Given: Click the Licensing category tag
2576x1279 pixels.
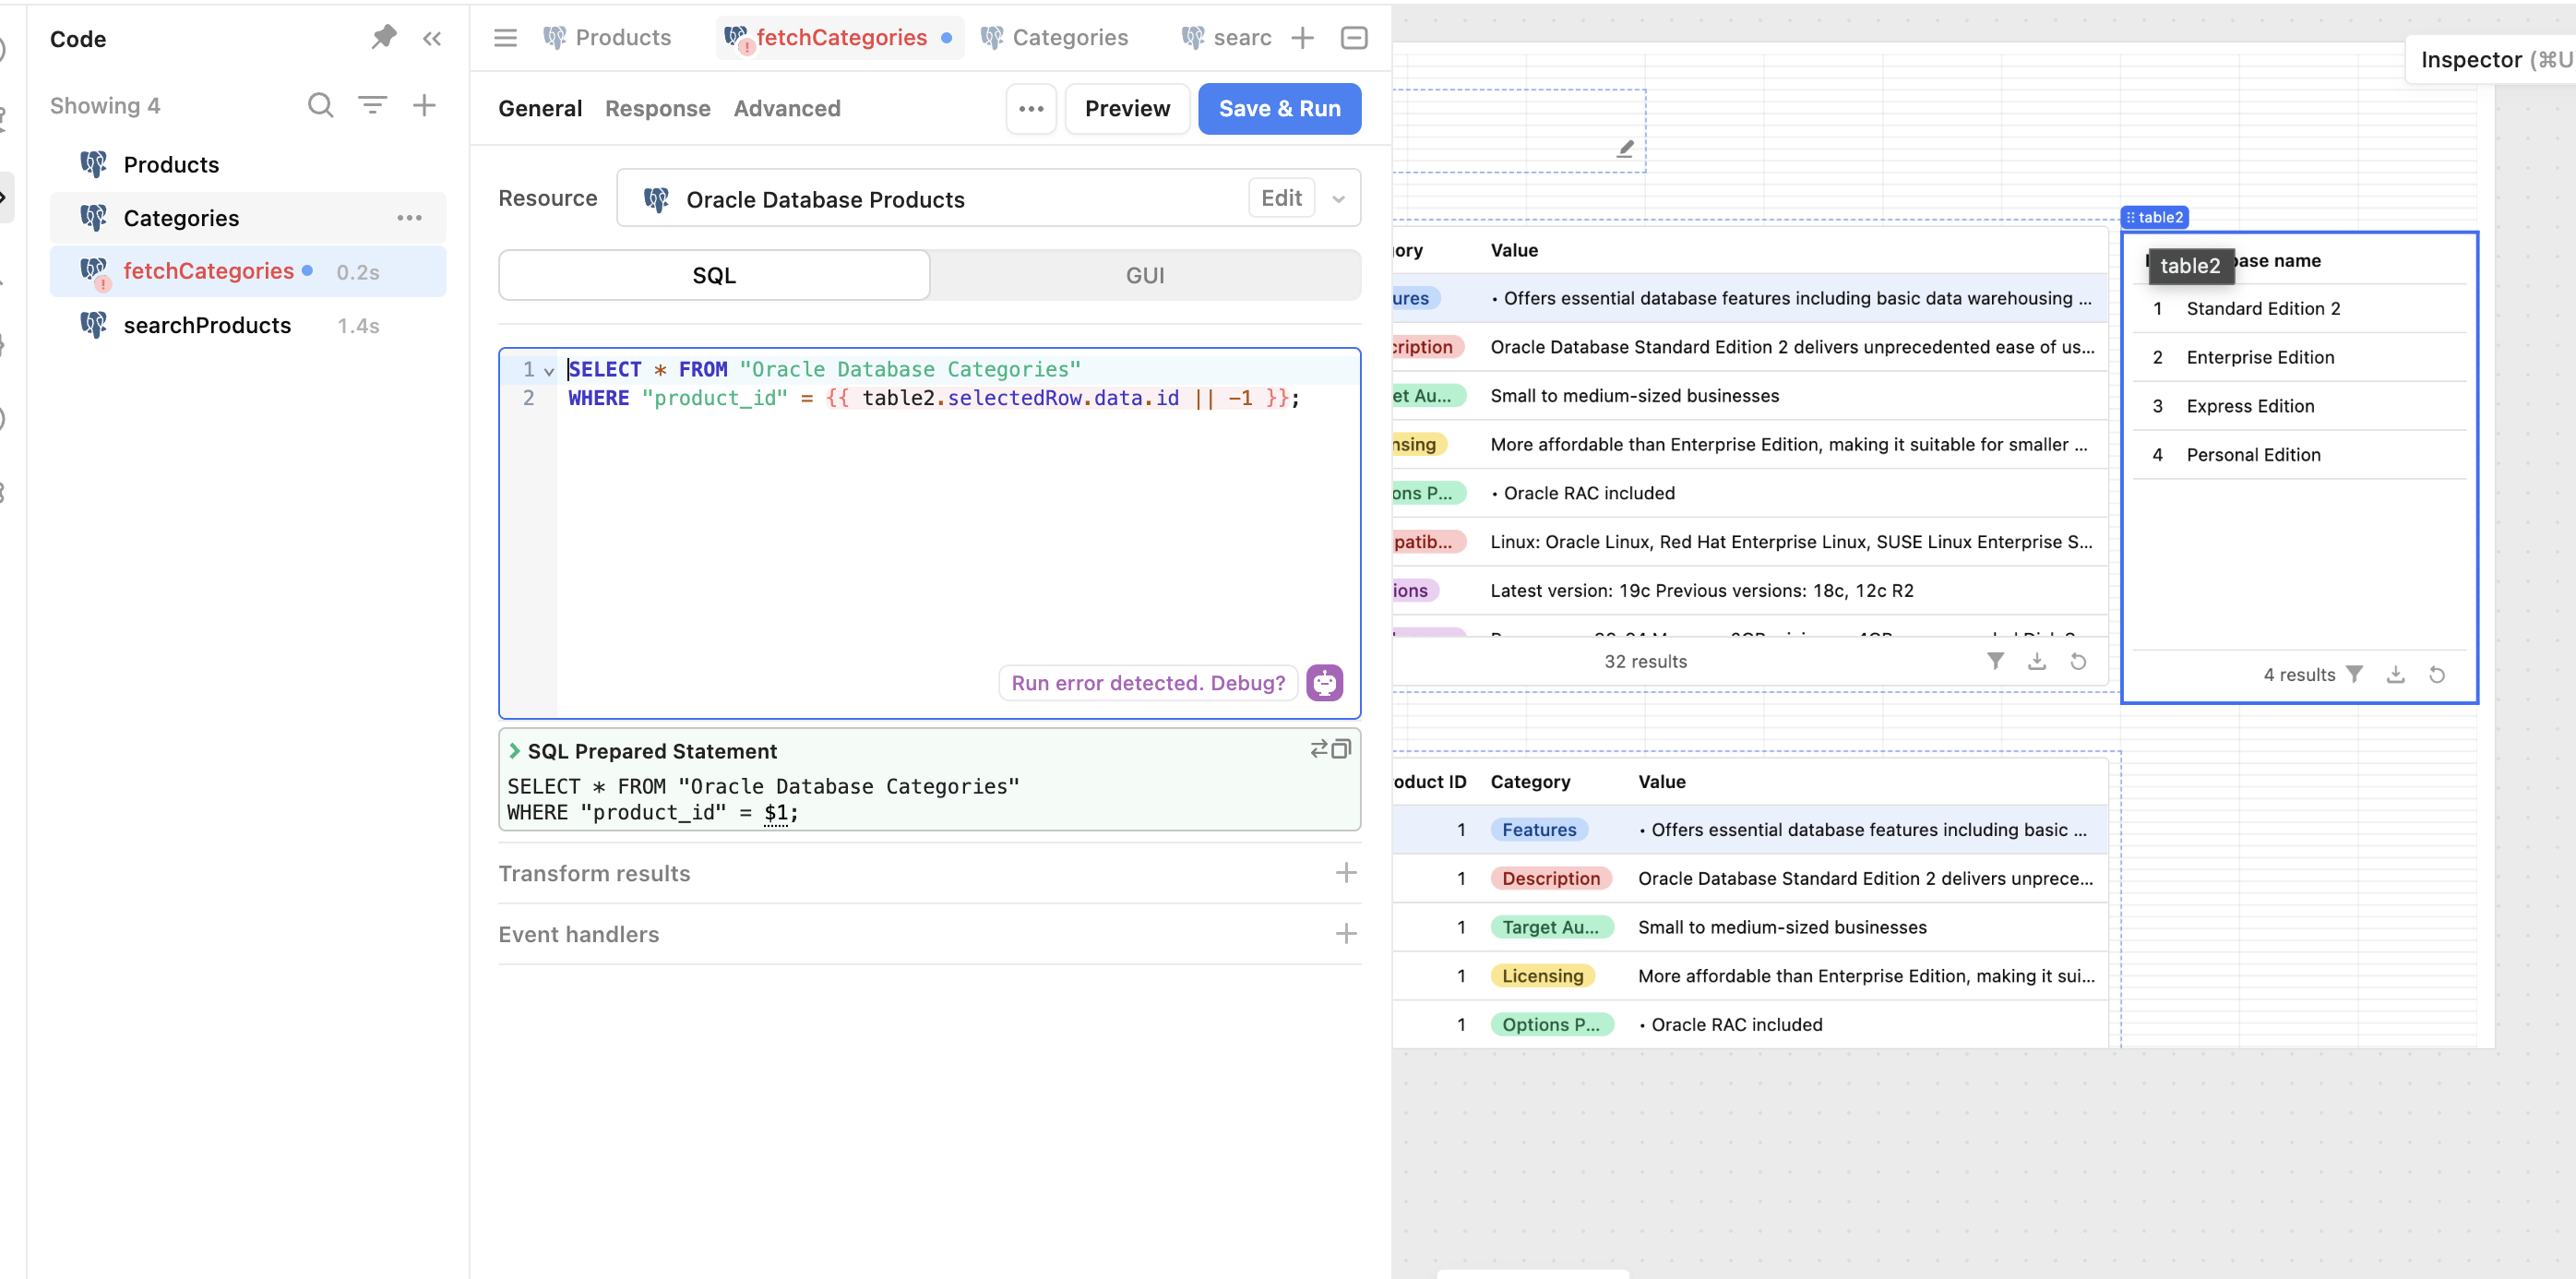Looking at the screenshot, I should tap(1542, 975).
